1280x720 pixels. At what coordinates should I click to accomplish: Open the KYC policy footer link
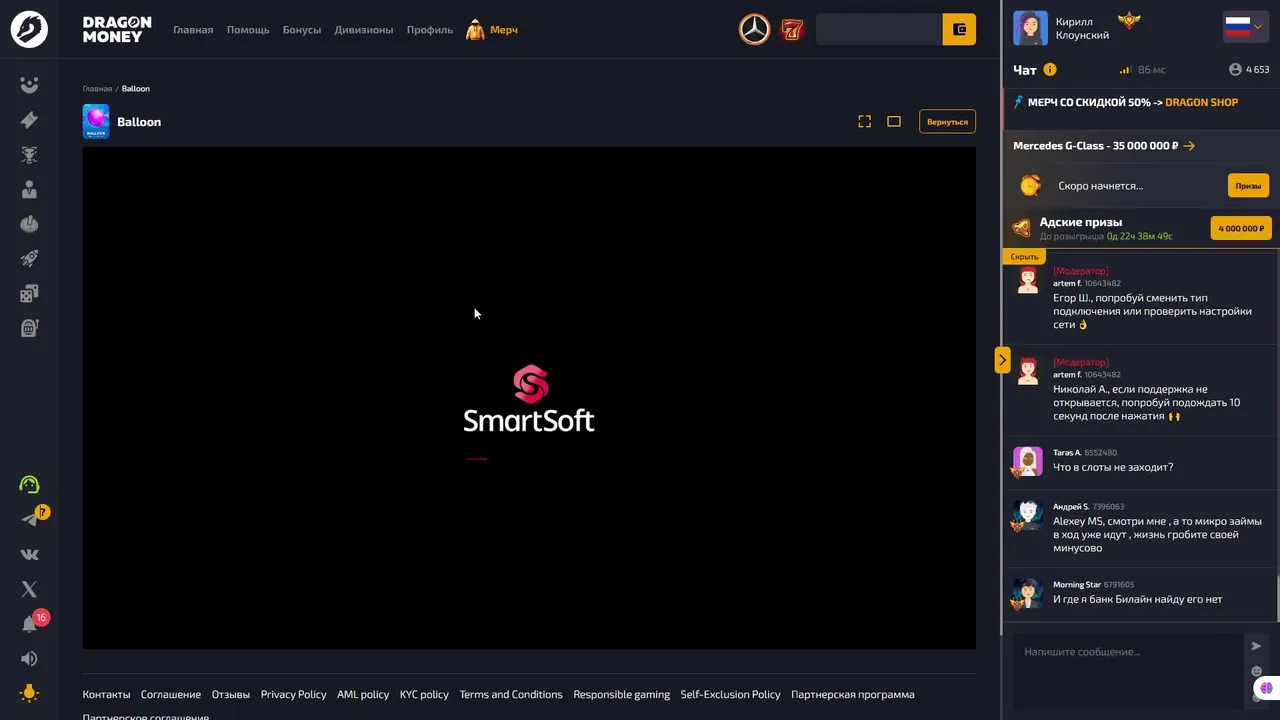(424, 695)
